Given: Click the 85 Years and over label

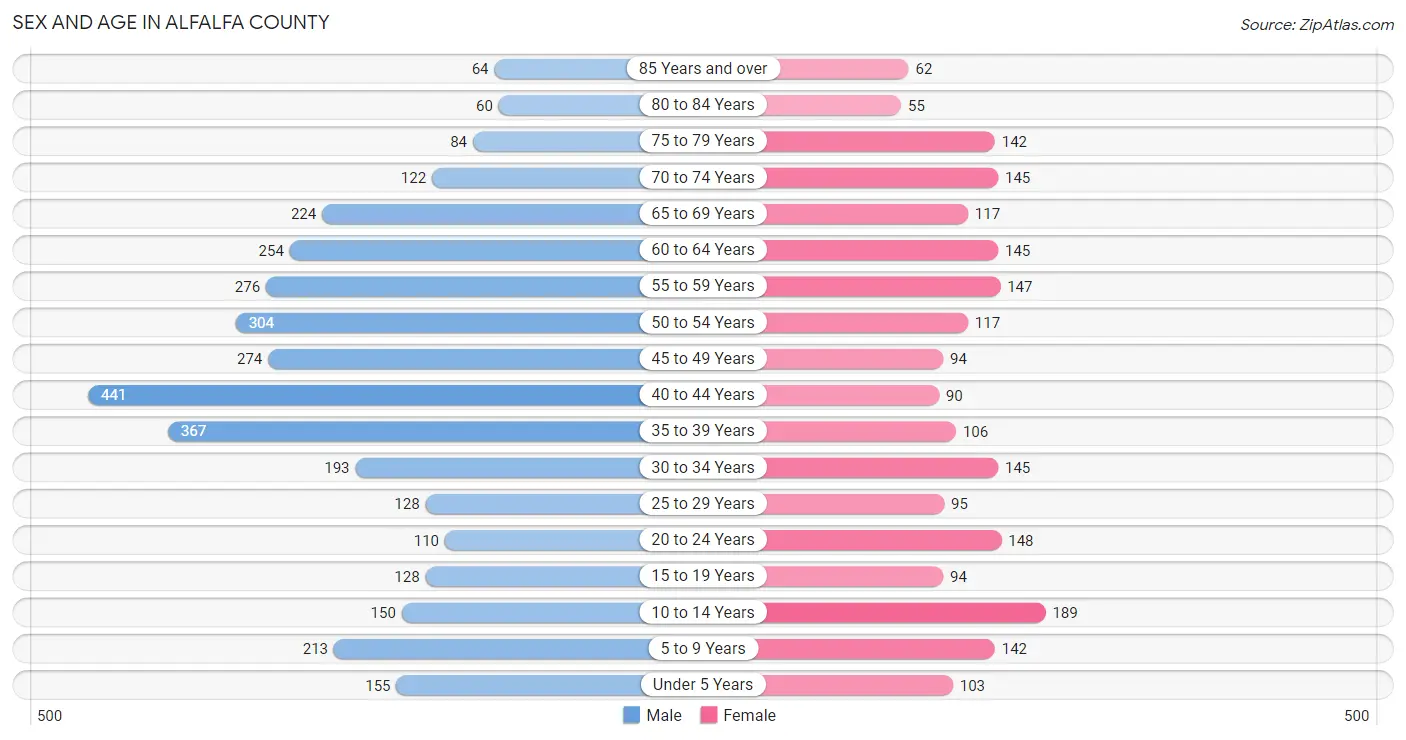Looking at the screenshot, I should [703, 68].
